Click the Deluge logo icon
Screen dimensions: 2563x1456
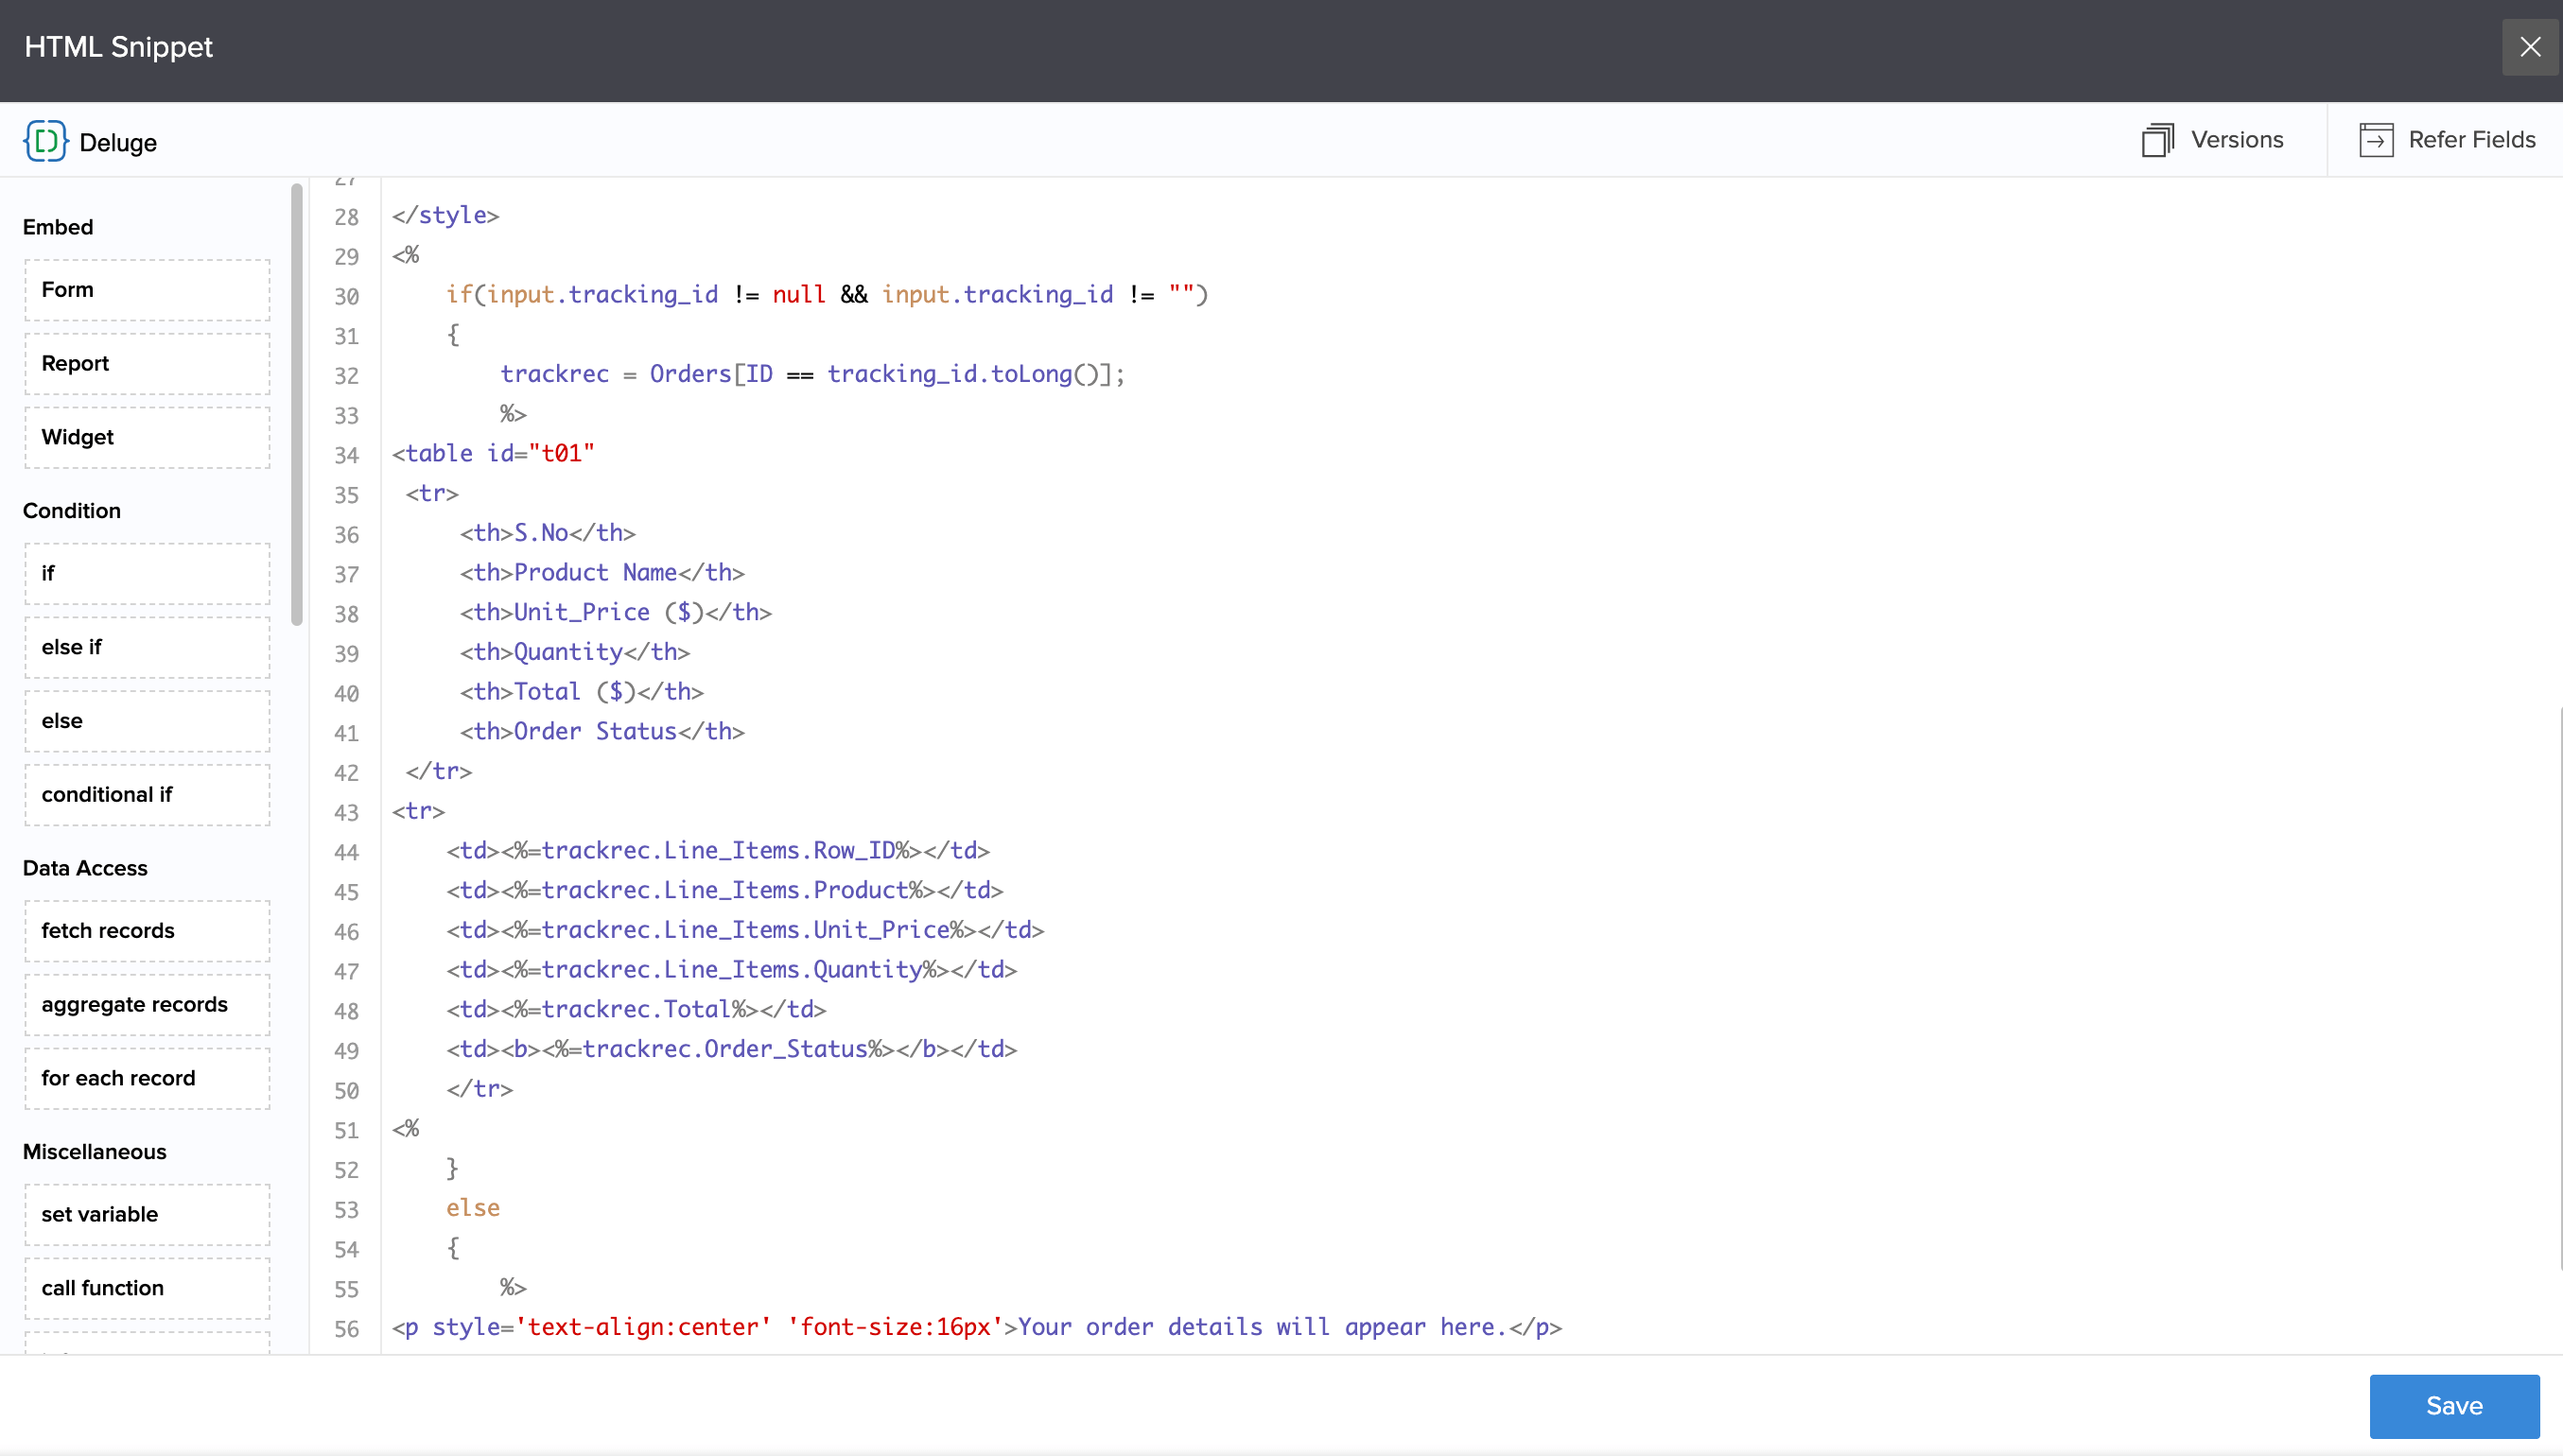pos(46,140)
